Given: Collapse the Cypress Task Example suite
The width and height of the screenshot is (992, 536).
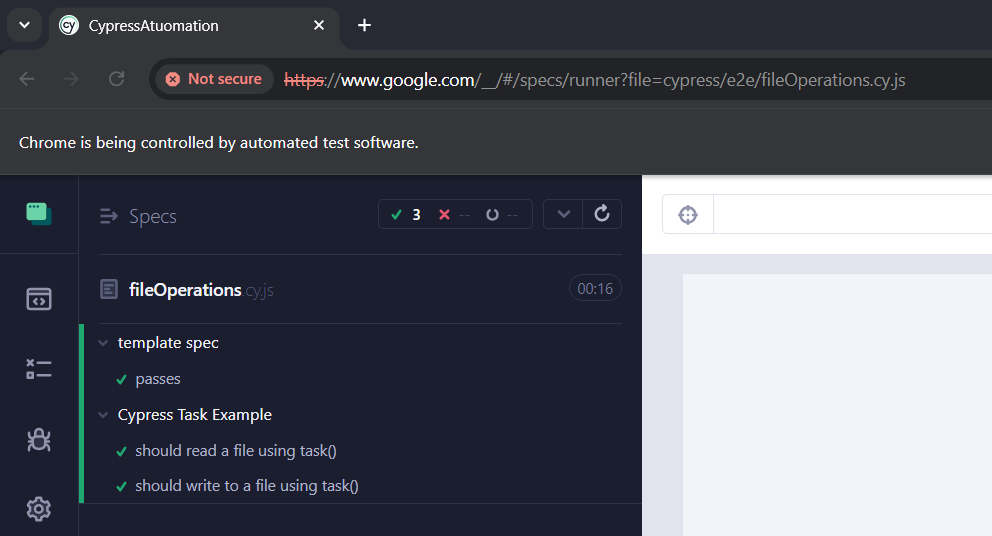Looking at the screenshot, I should click(103, 415).
